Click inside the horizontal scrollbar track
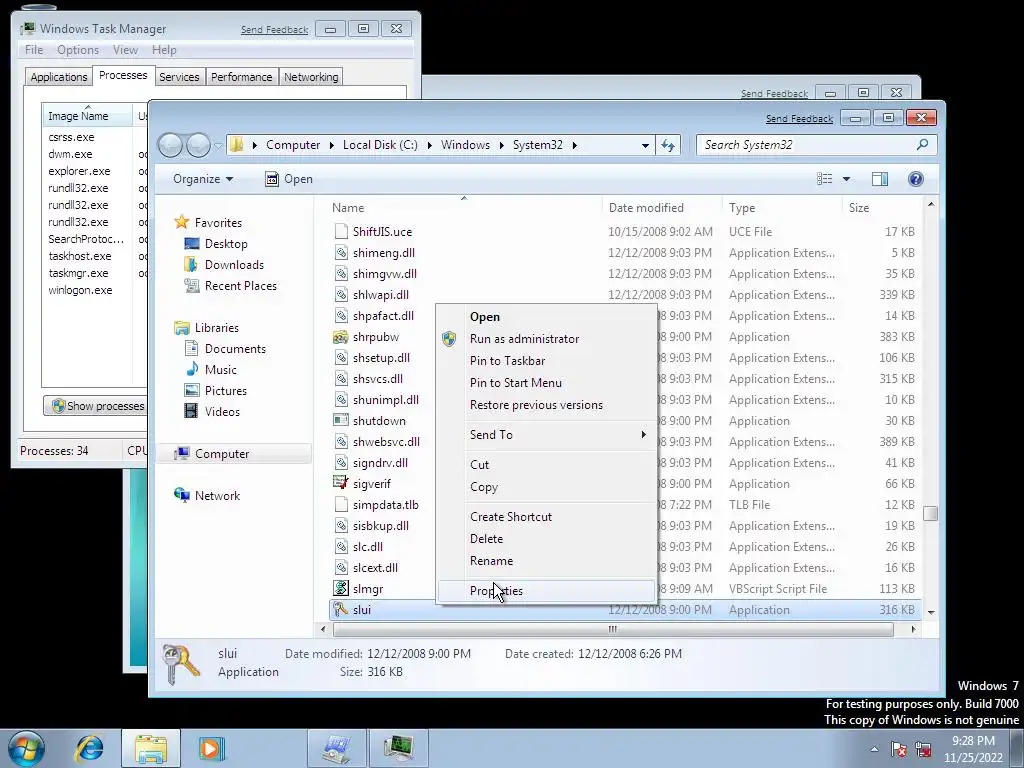Image resolution: width=1024 pixels, height=768 pixels. pos(613,630)
